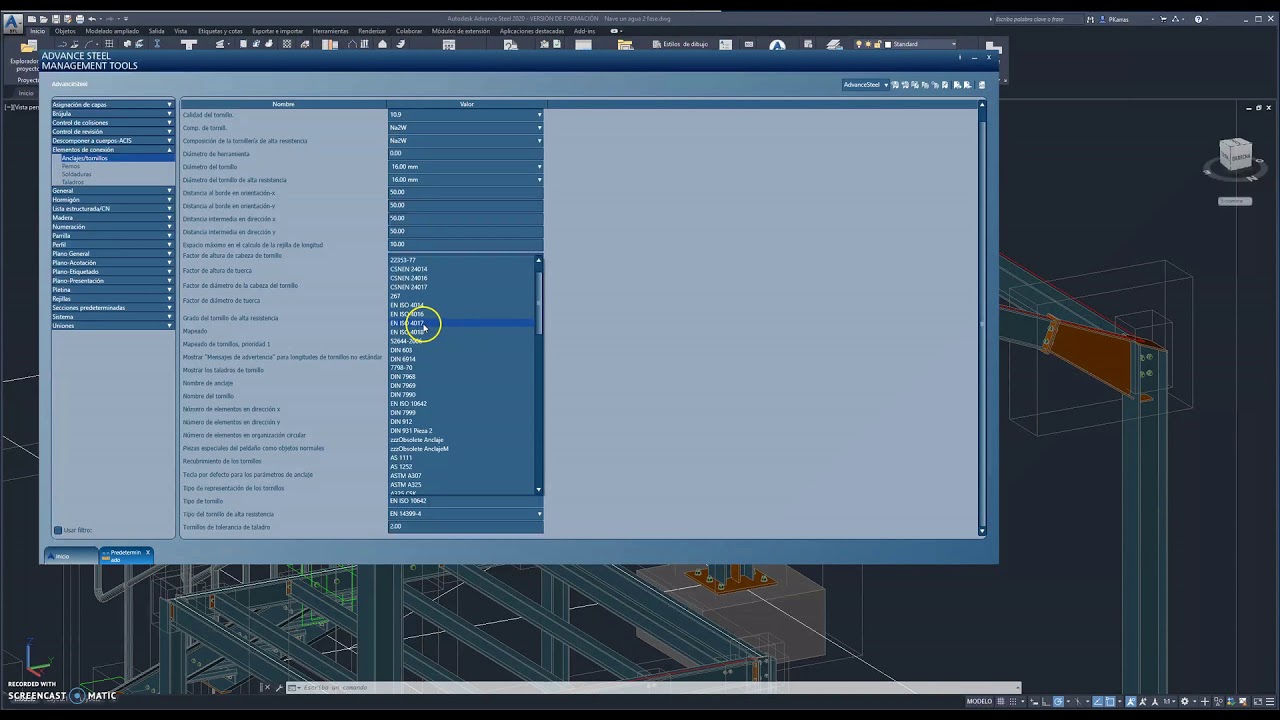Open the Open file icon in quick access toolbar
Image resolution: width=1280 pixels, height=720 pixels.
coord(43,19)
